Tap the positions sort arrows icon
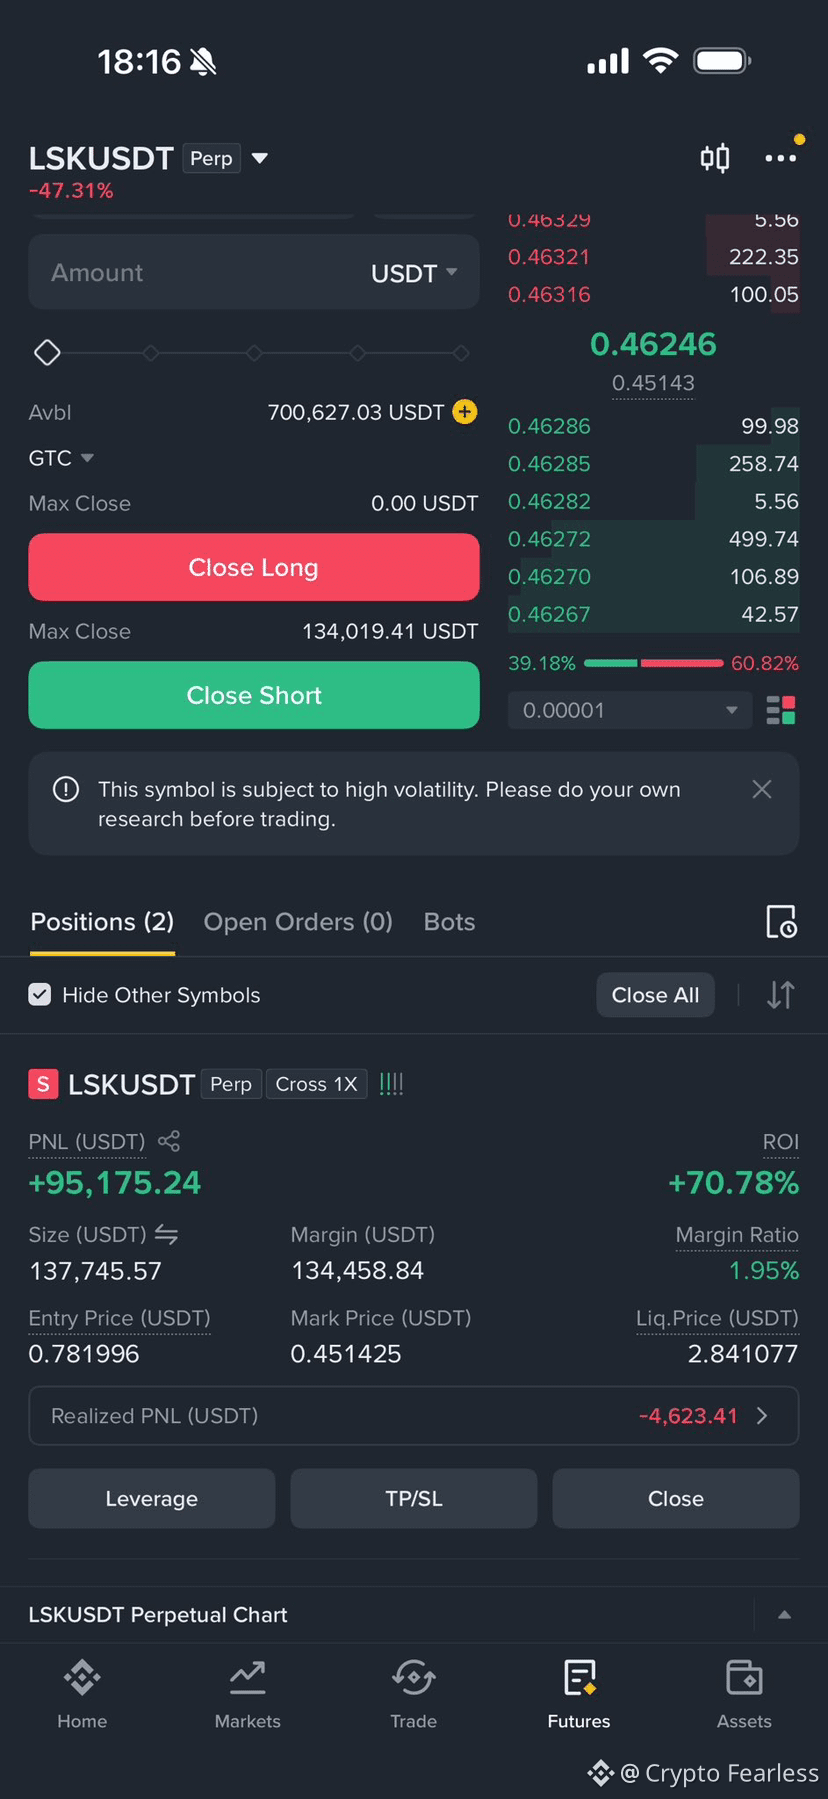This screenshot has height=1799, width=828. 781,995
